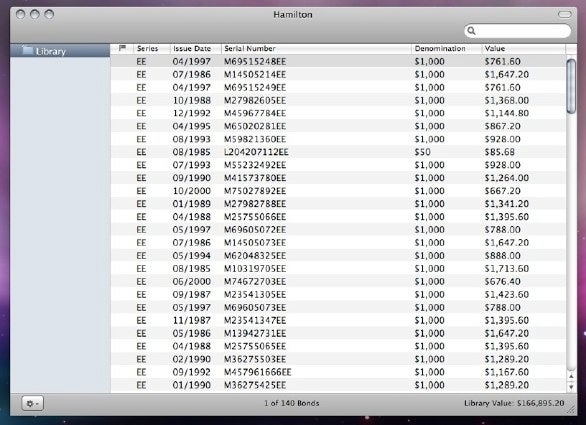Viewport: 586px width, 425px height.
Task: Click the Library folder icon
Action: (x=28, y=50)
